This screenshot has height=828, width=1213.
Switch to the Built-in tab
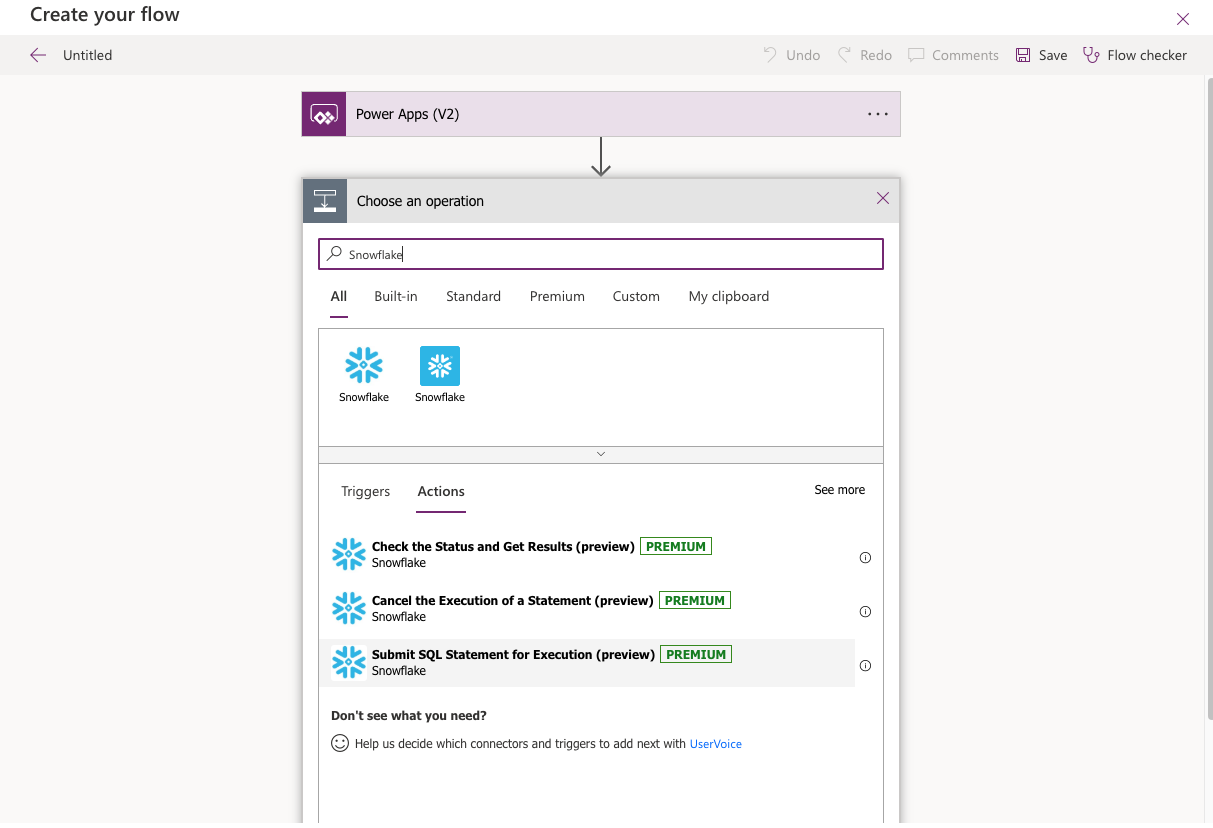396,296
